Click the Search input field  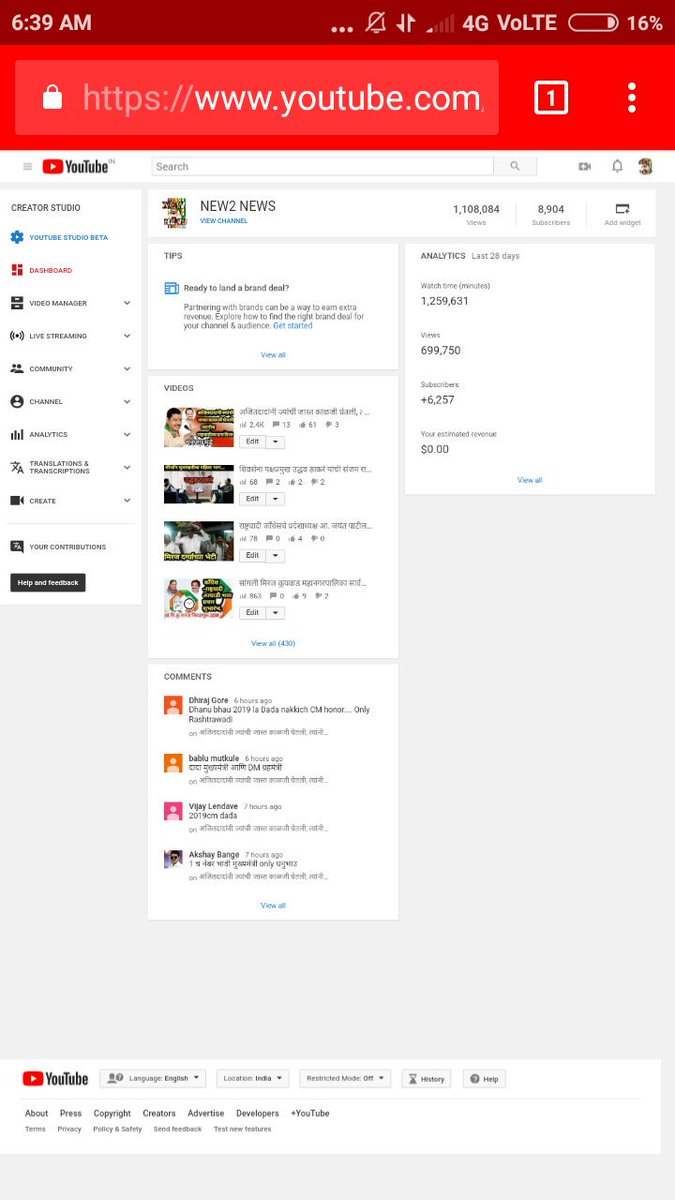pos(322,167)
